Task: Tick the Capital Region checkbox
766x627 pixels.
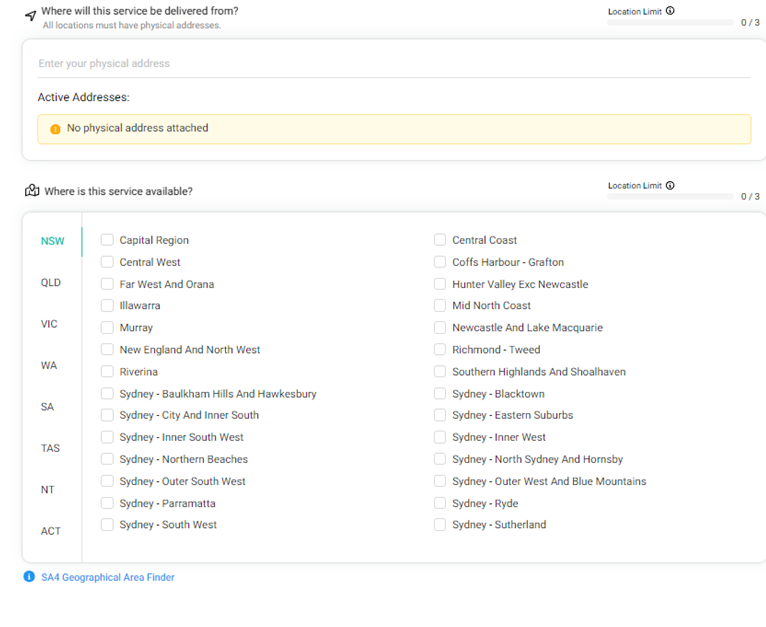Action: [x=107, y=240]
